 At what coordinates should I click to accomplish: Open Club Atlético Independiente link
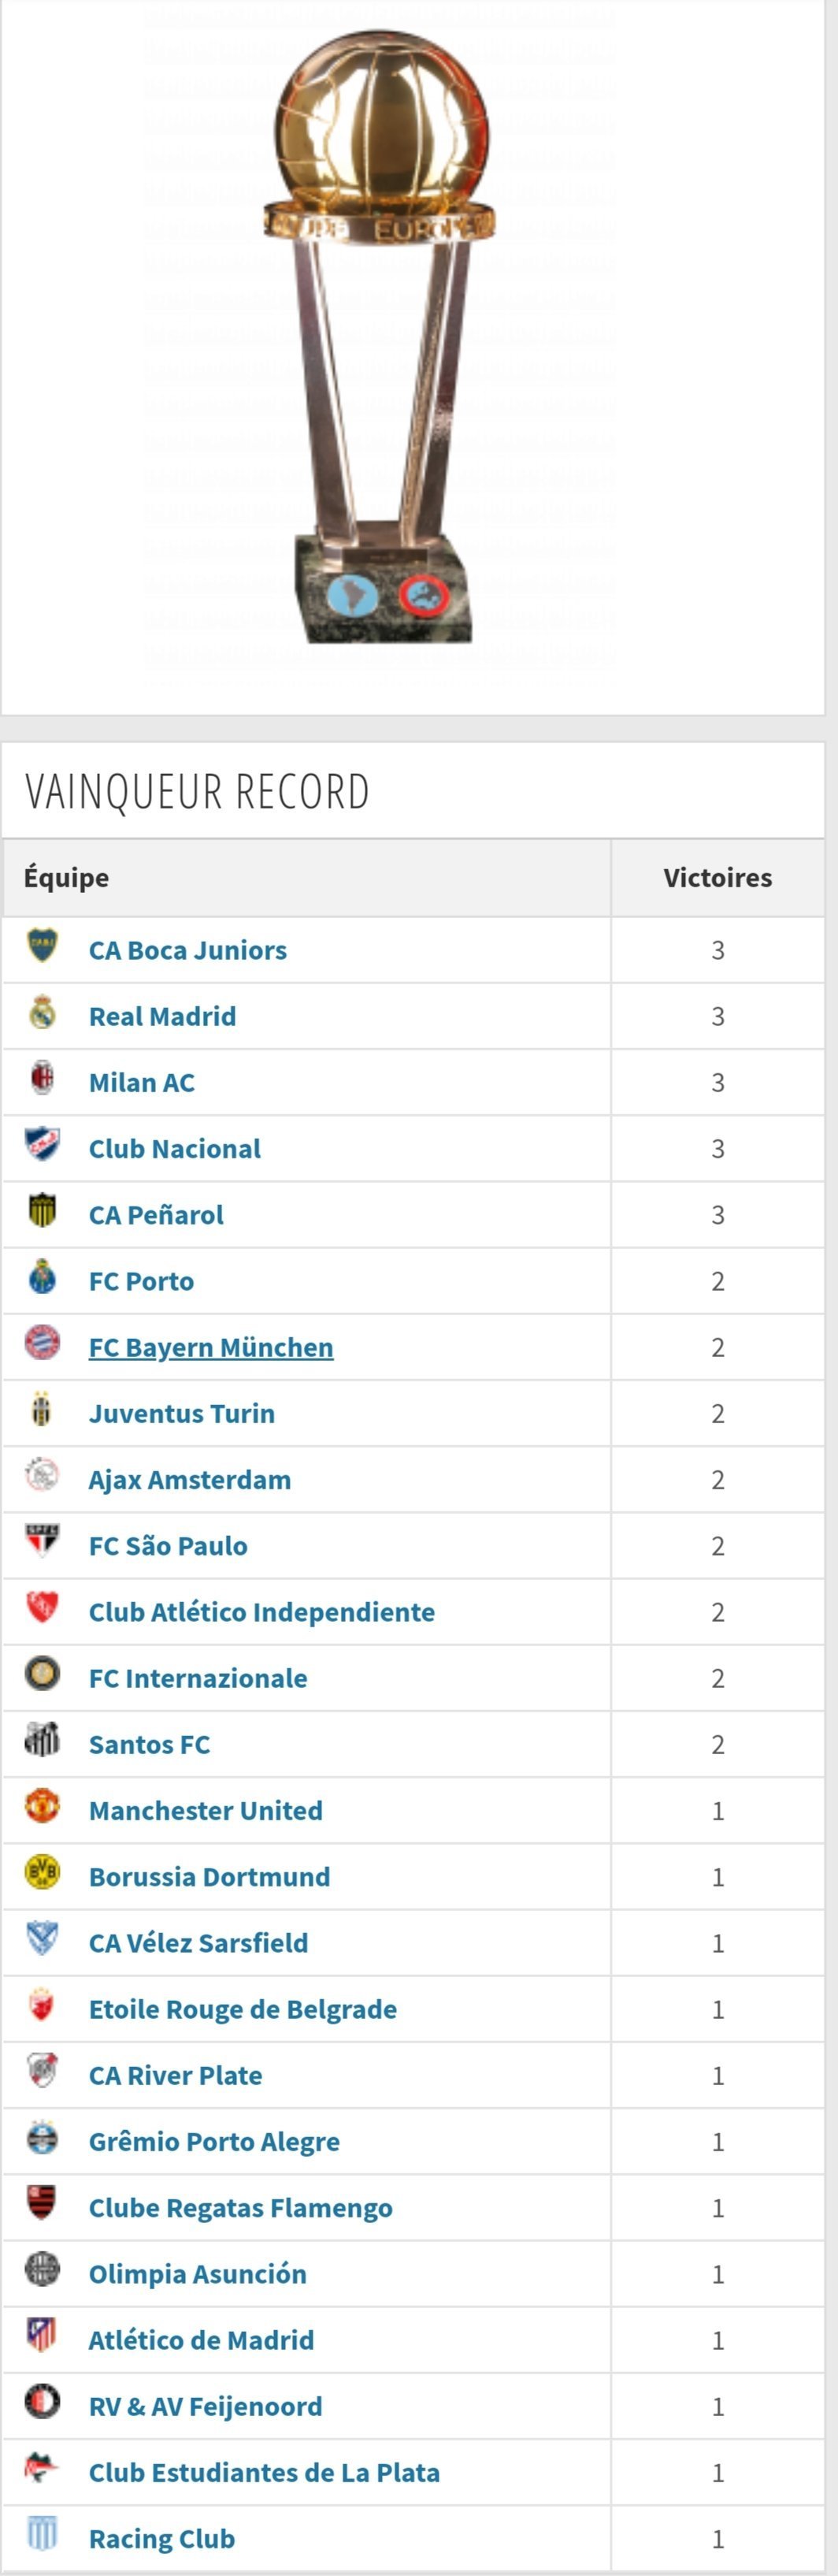coord(261,1612)
